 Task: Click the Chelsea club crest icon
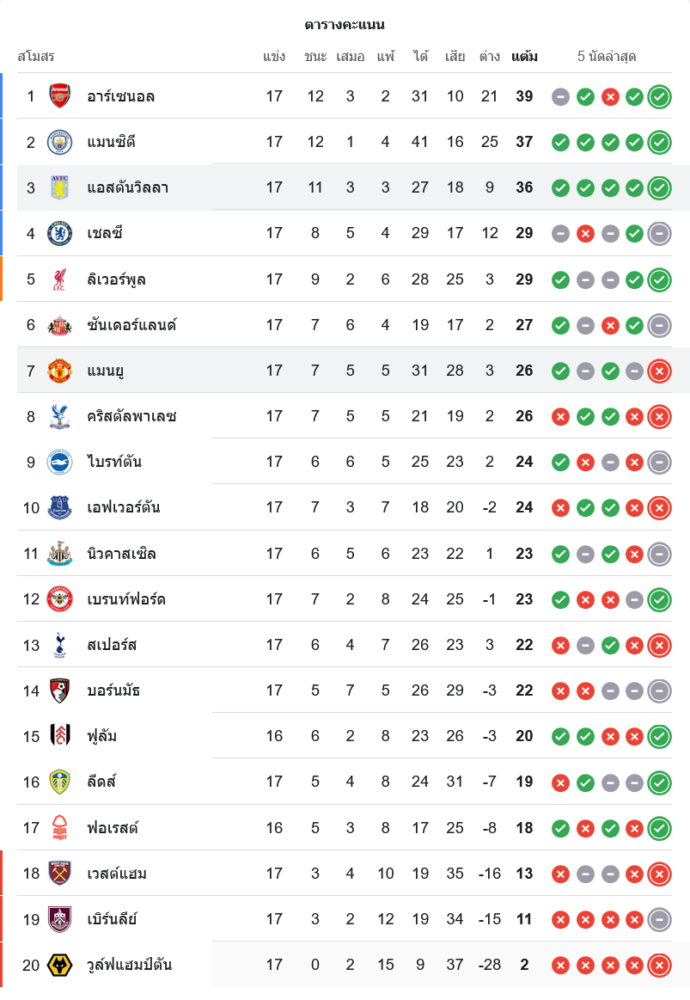pos(60,233)
